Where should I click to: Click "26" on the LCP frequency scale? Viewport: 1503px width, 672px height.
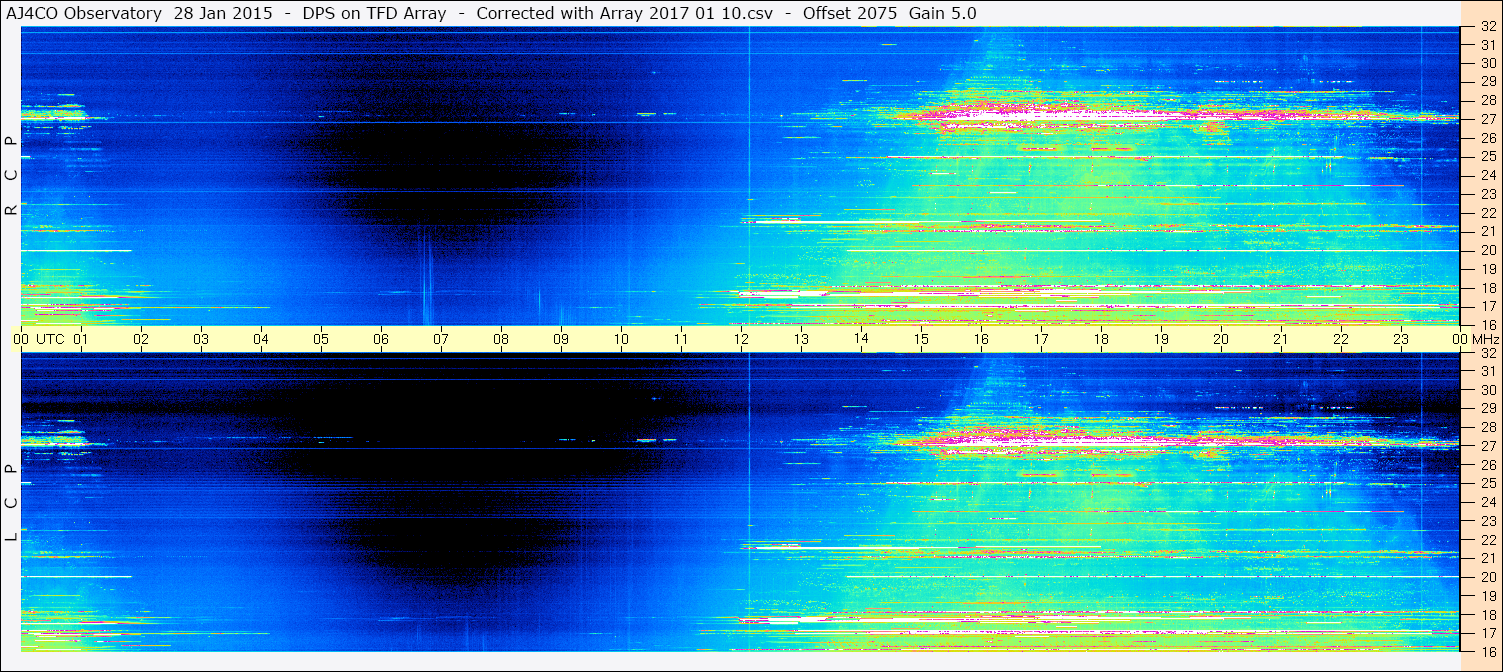pyautogui.click(x=1487, y=465)
